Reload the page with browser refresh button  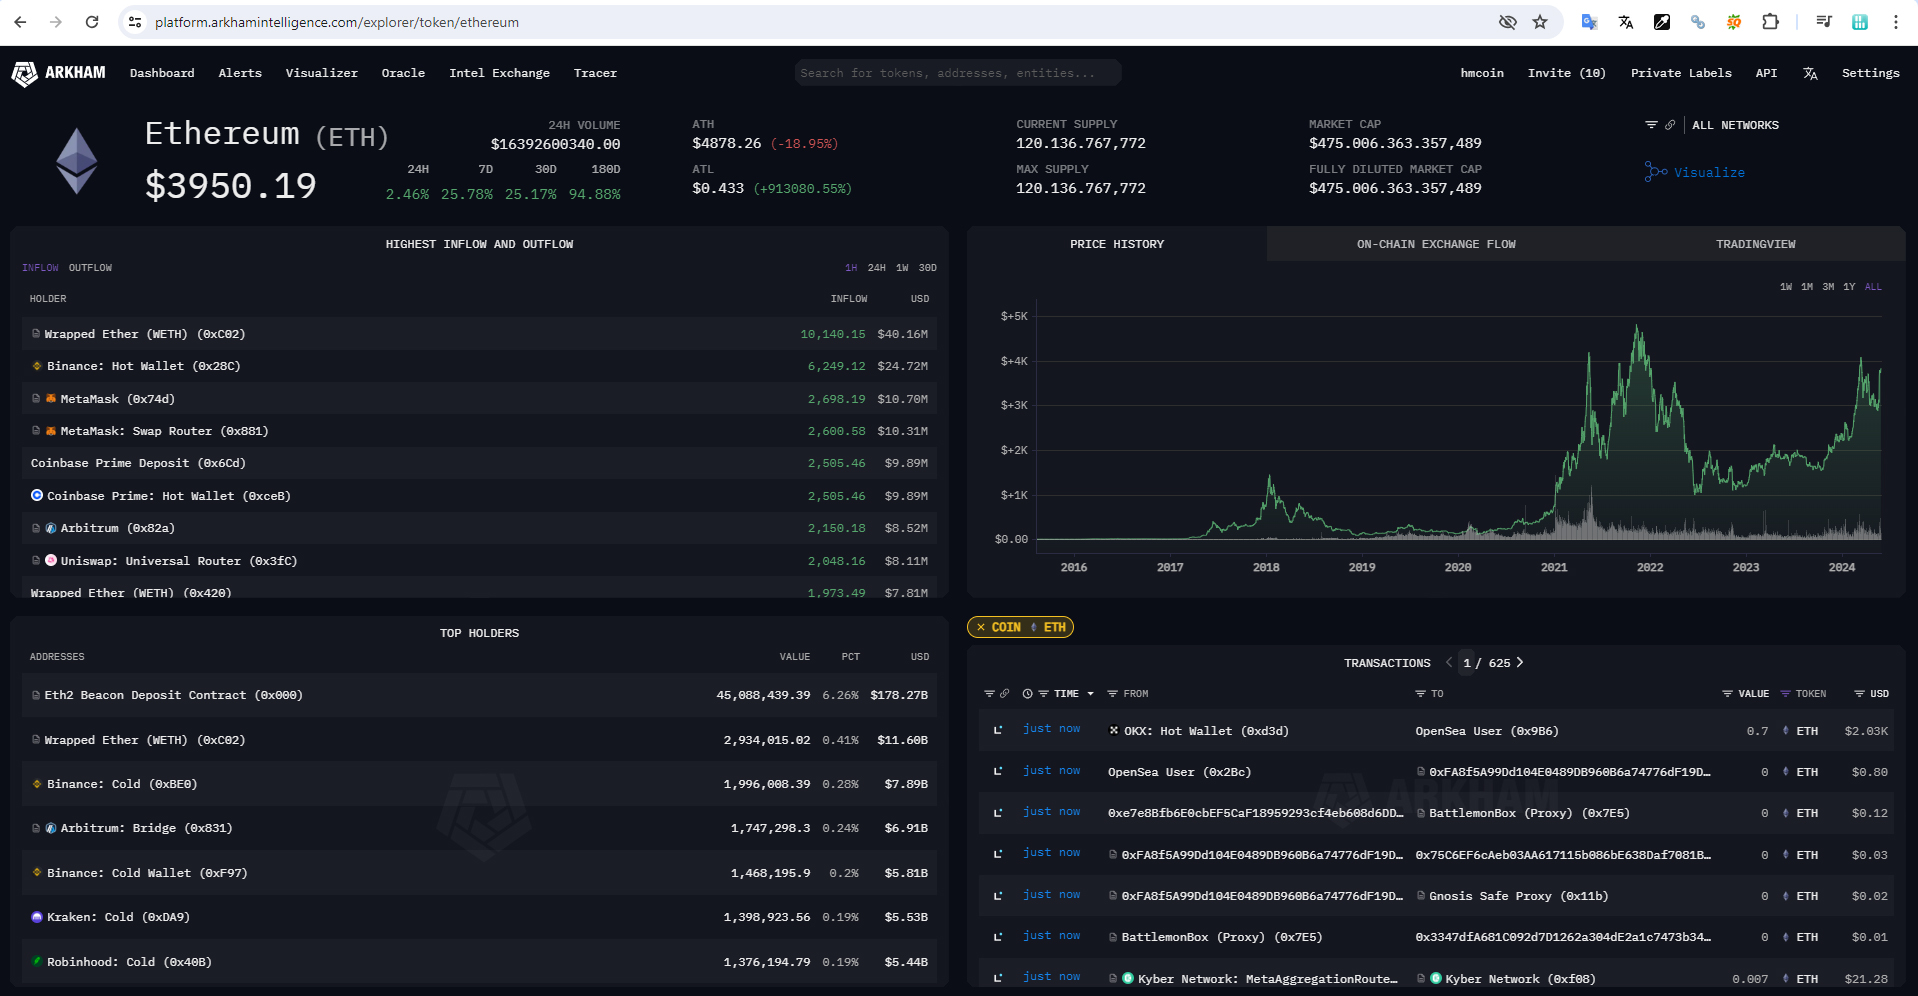92,22
